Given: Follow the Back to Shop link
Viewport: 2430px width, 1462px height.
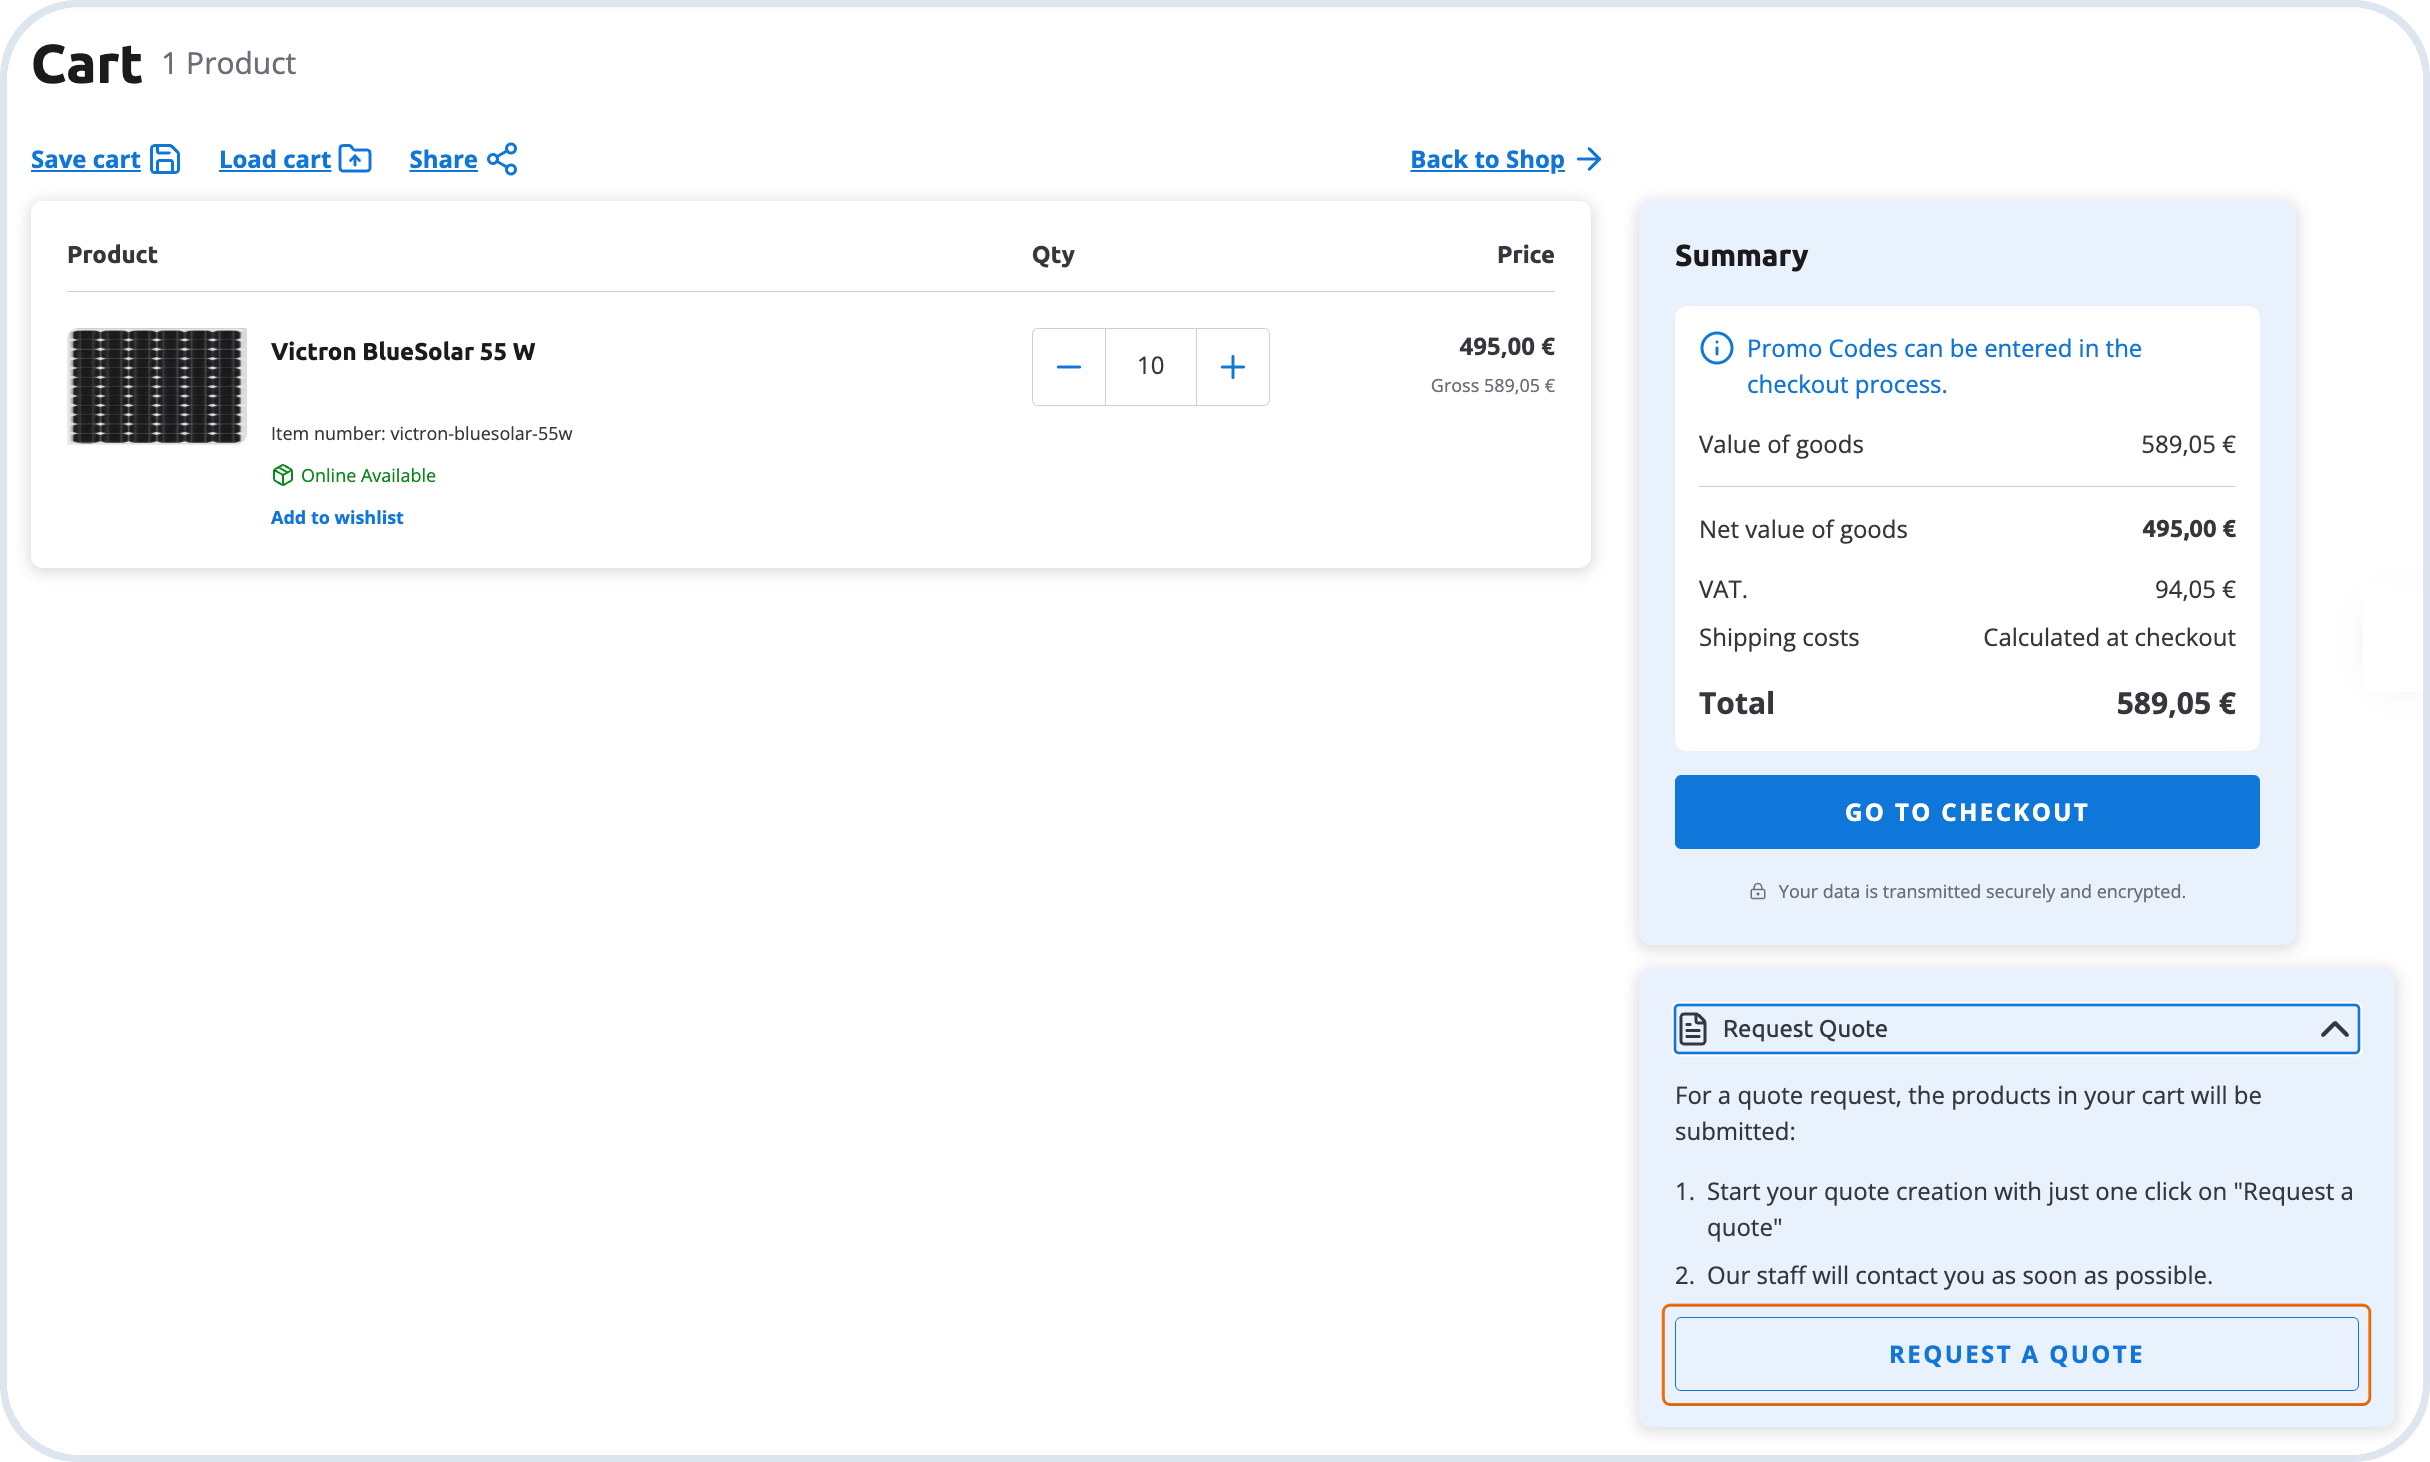Looking at the screenshot, I should 1487,159.
